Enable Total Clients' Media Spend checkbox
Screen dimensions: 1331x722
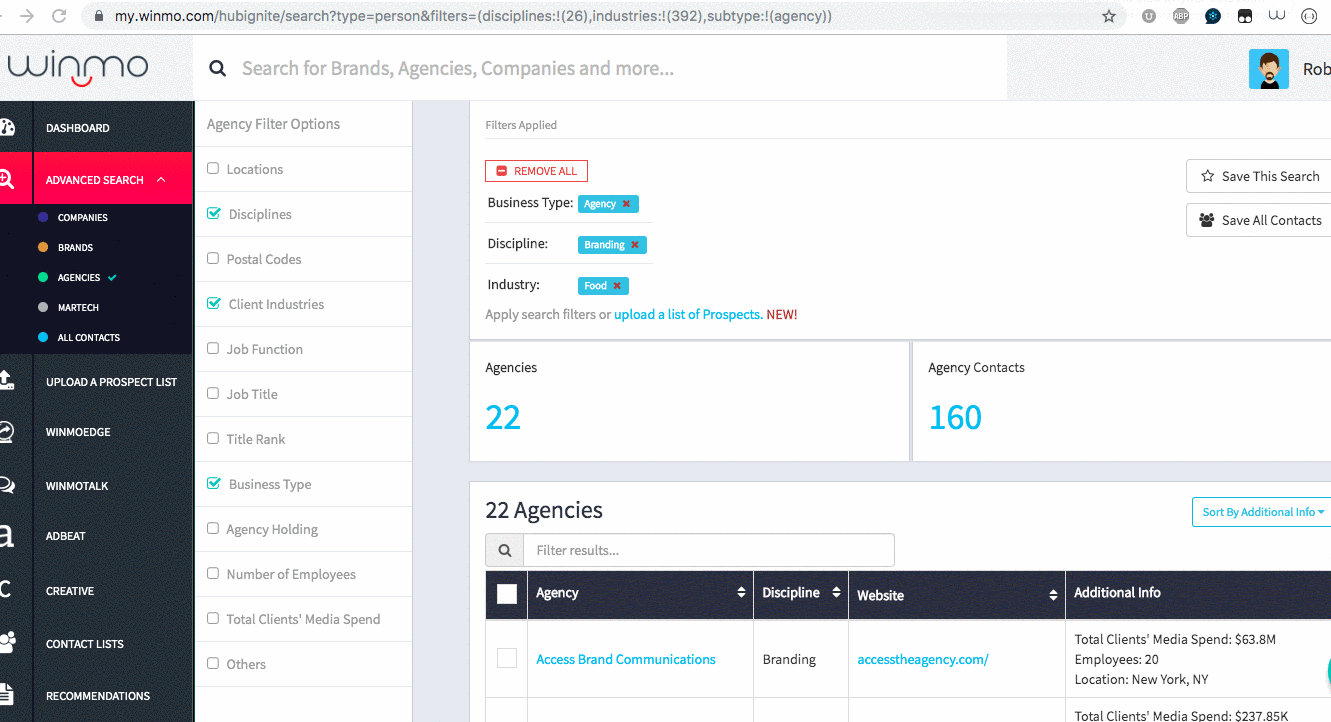point(213,619)
